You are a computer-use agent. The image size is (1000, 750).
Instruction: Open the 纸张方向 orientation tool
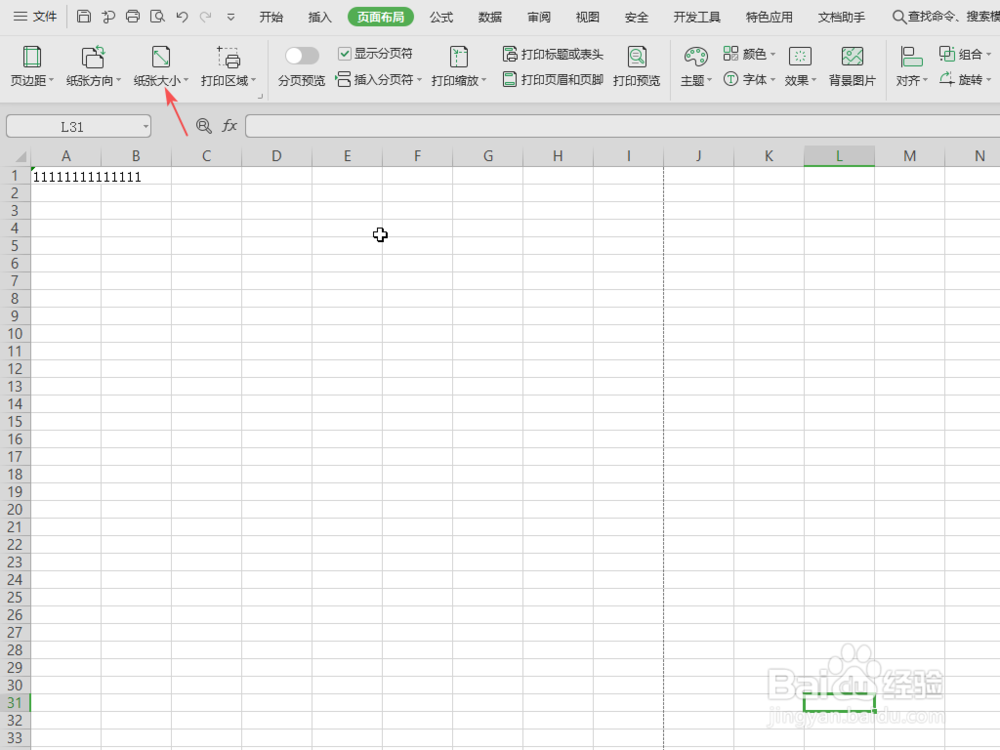point(93,66)
